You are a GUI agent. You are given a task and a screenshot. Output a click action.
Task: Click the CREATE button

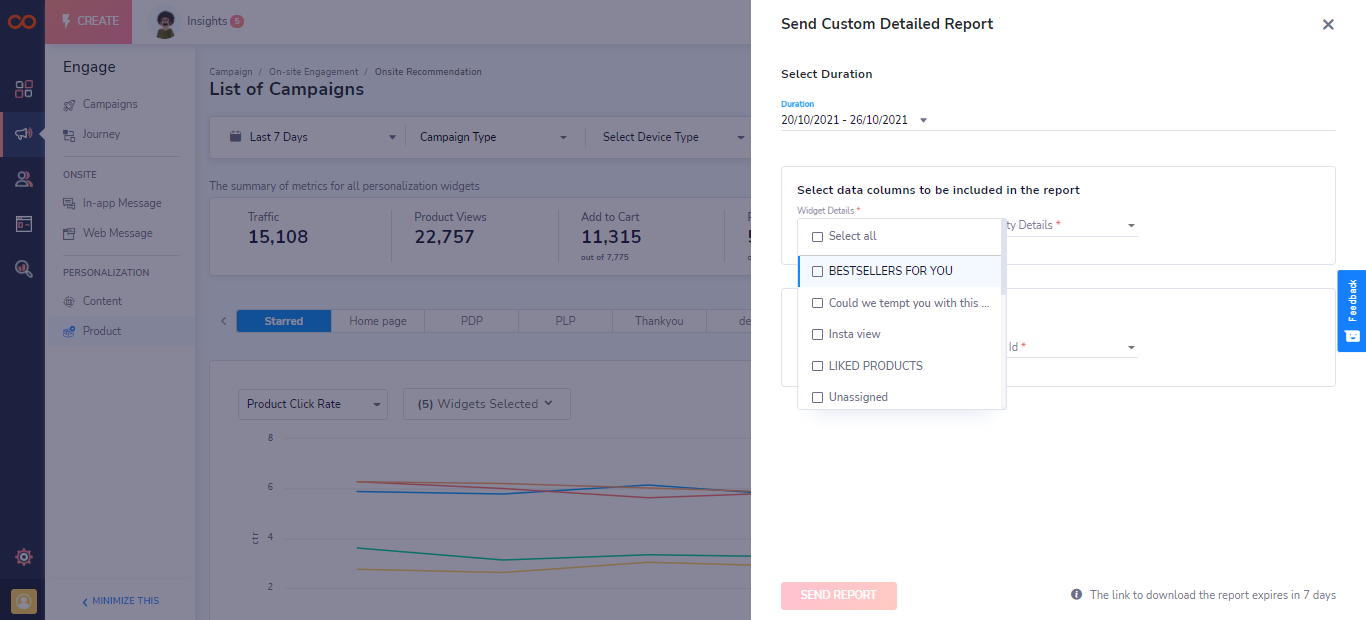[89, 21]
